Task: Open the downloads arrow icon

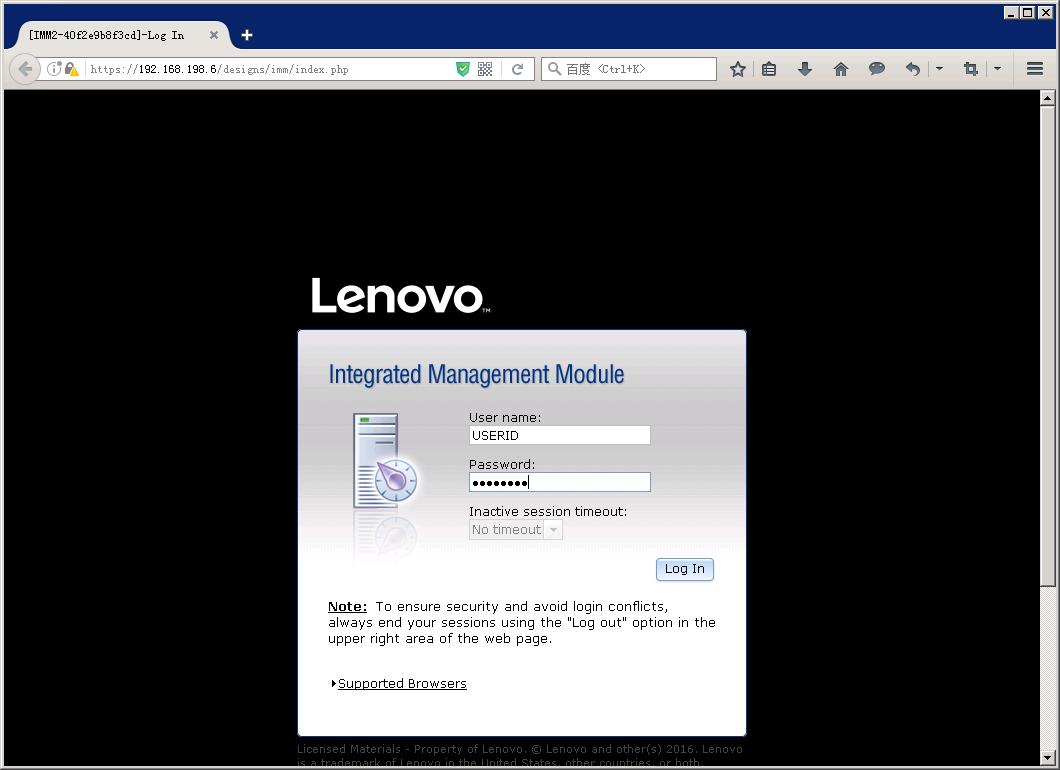Action: 805,69
